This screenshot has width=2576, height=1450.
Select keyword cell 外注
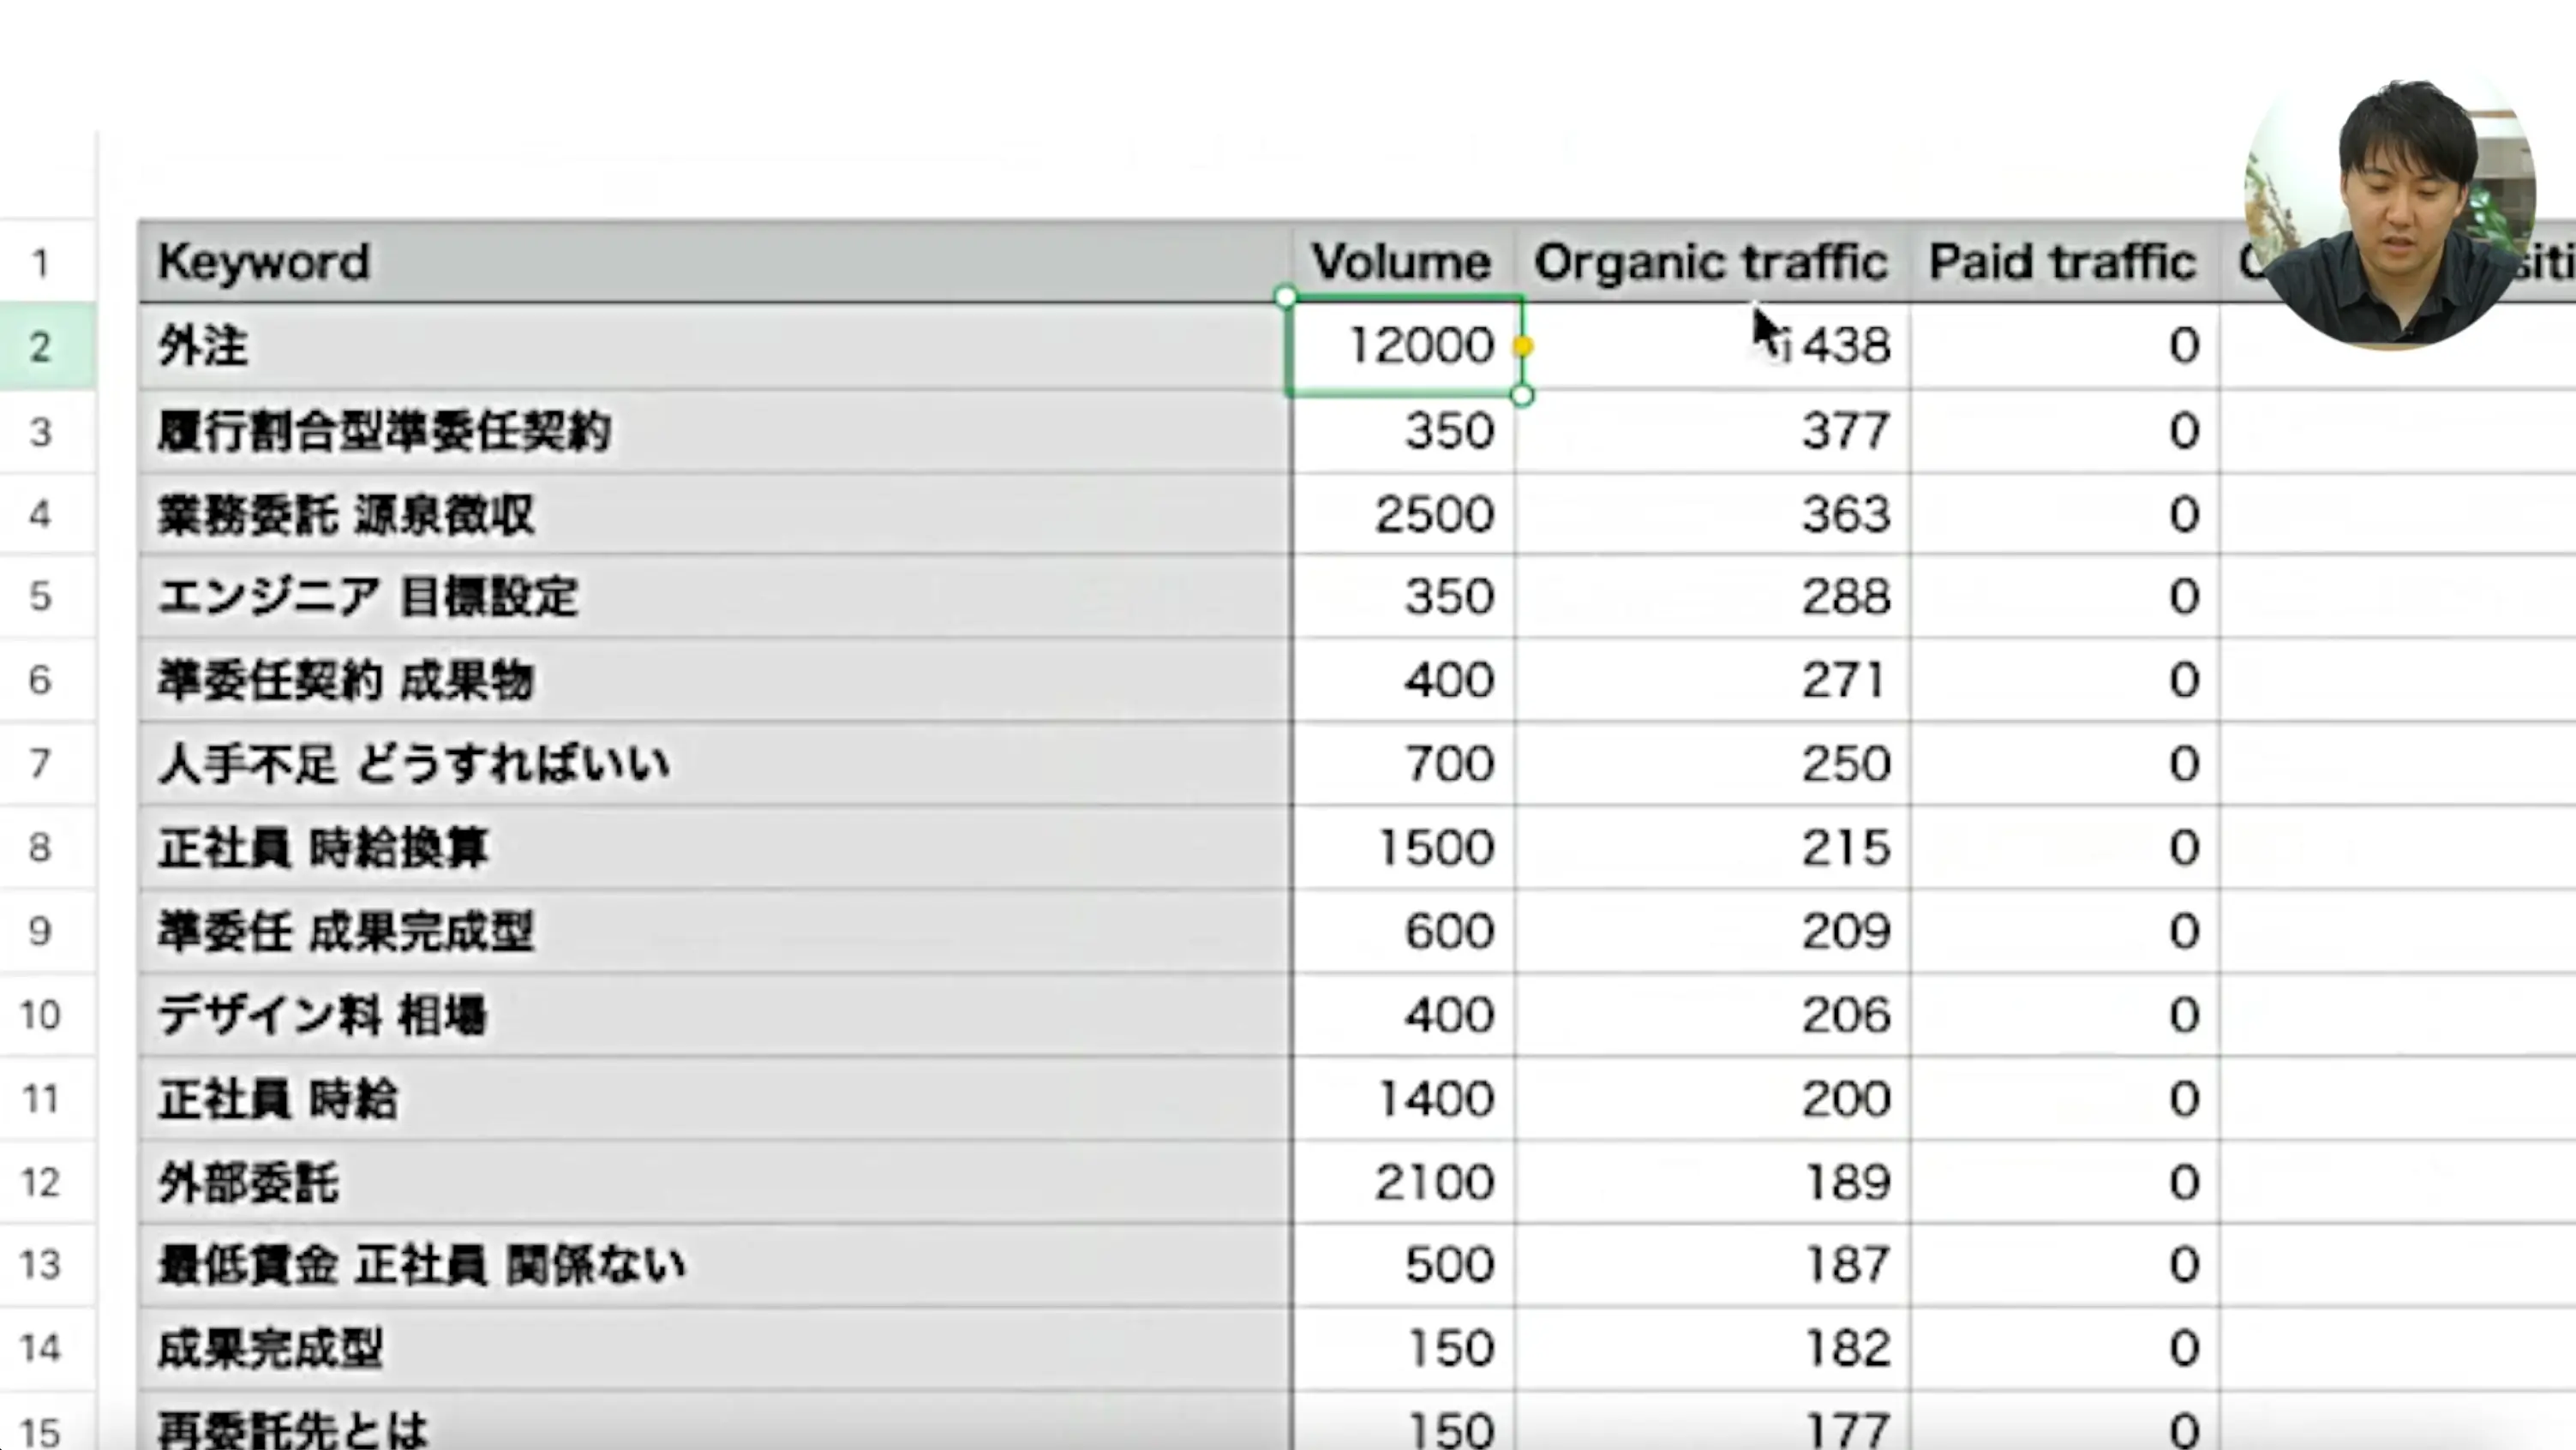click(x=715, y=346)
